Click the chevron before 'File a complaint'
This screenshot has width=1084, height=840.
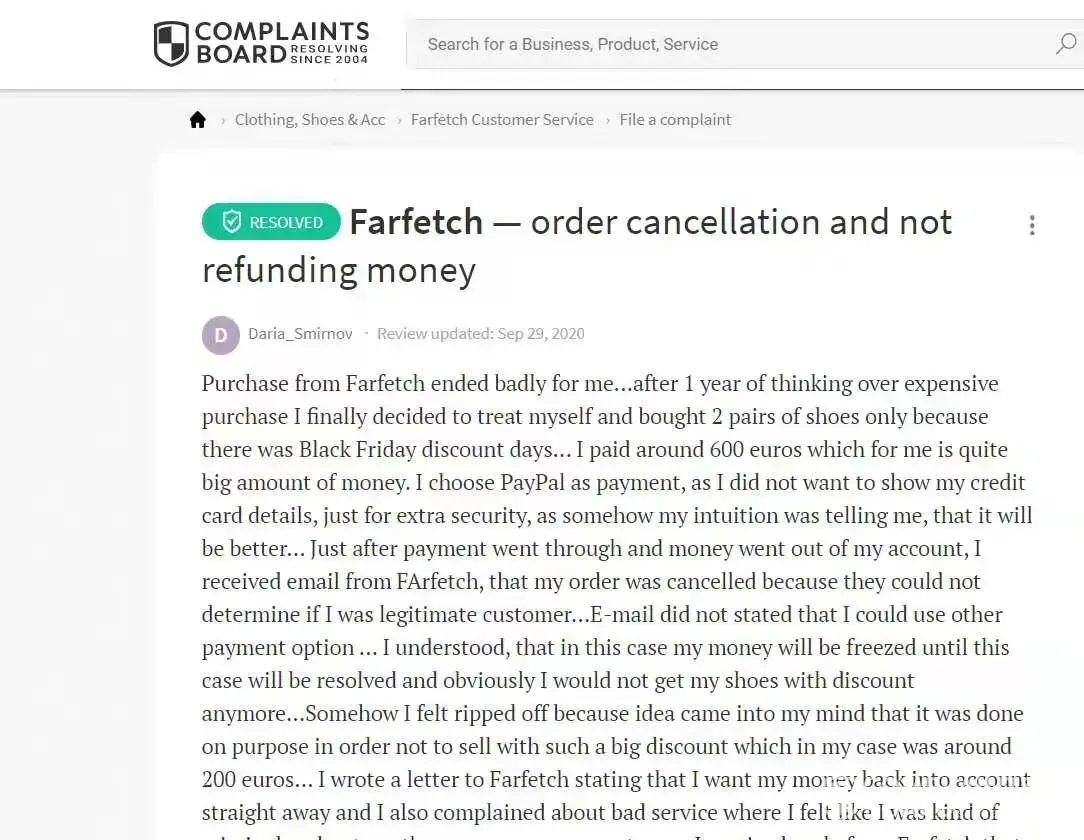click(607, 120)
